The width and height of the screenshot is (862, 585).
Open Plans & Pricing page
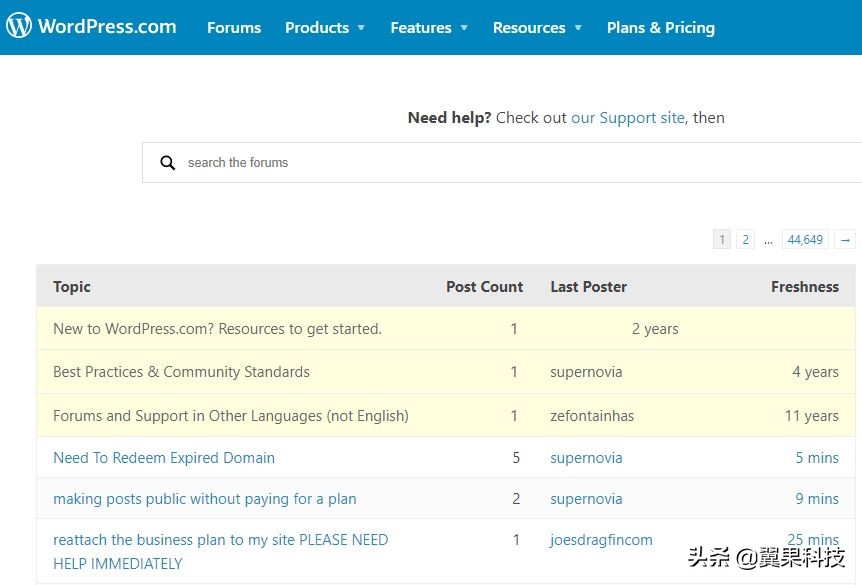661,28
